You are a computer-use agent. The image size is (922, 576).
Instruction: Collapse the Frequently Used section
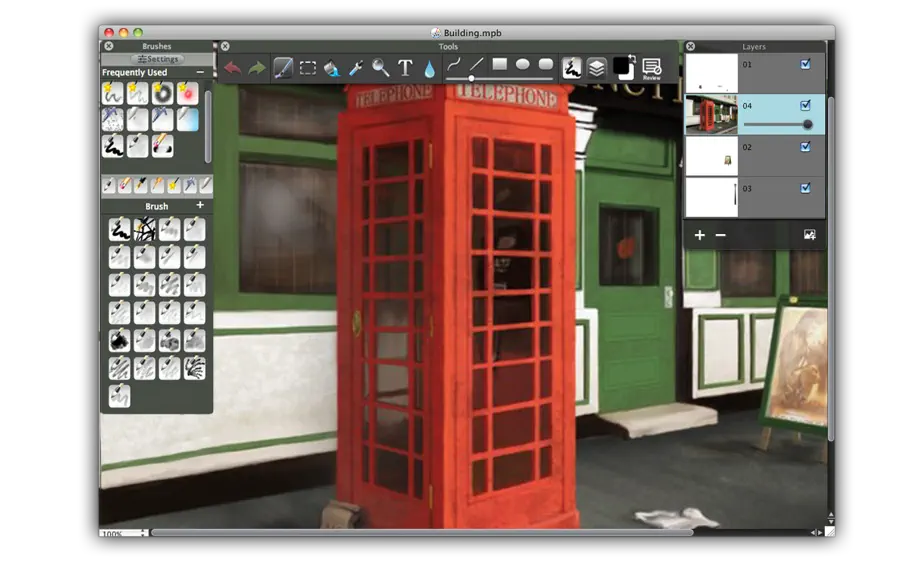click(x=201, y=72)
